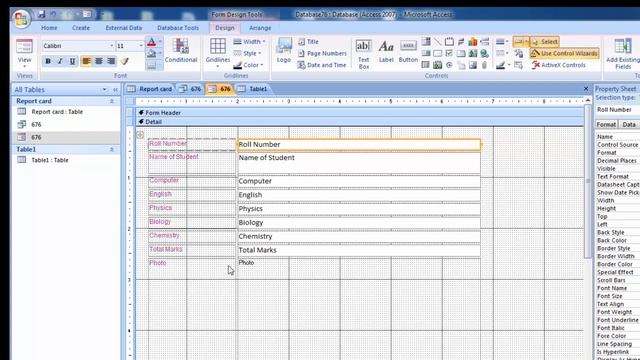Collapse the navigation pane with chevron
This screenshot has width=640, height=360.
pyautogui.click(x=115, y=89)
